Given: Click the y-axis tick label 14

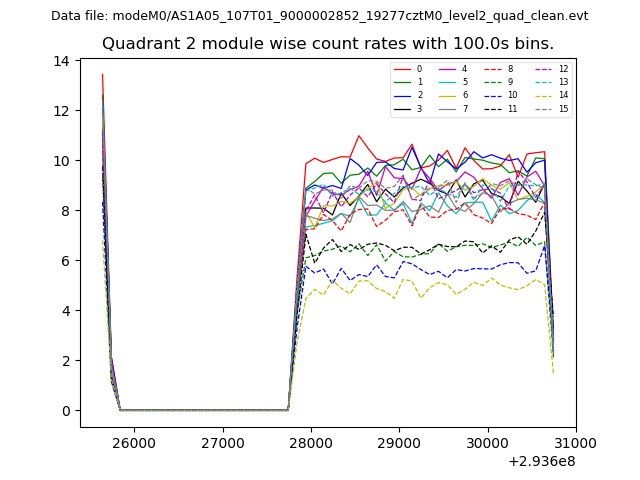Looking at the screenshot, I should pyautogui.click(x=62, y=61).
